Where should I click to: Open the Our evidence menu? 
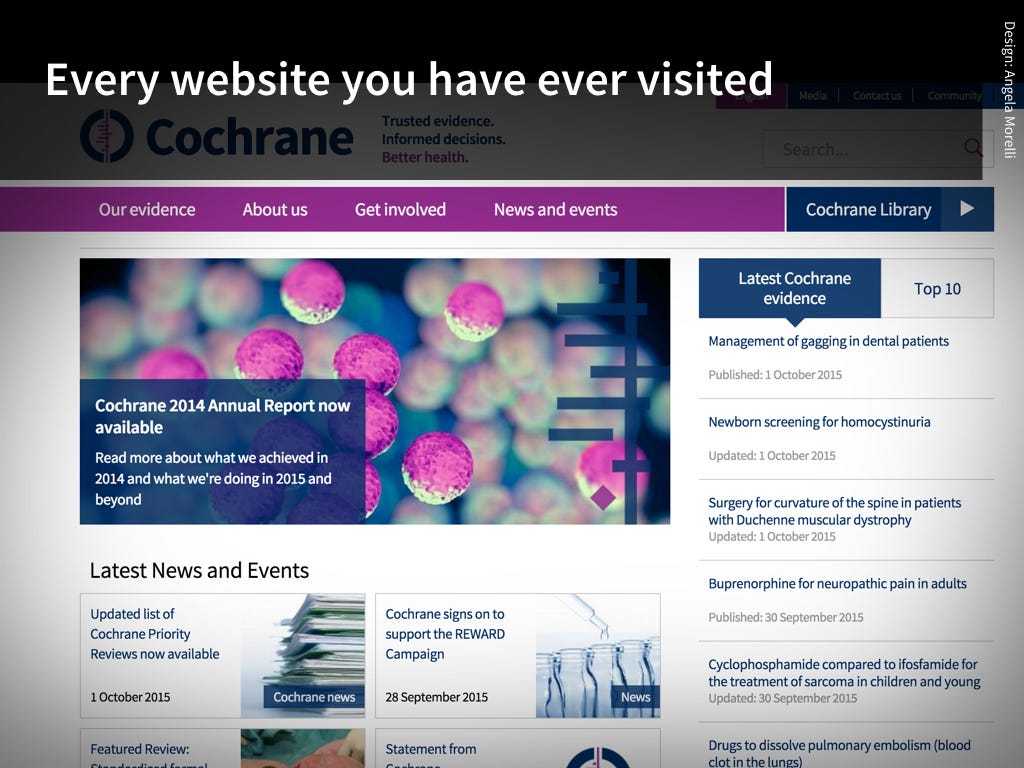click(x=147, y=210)
